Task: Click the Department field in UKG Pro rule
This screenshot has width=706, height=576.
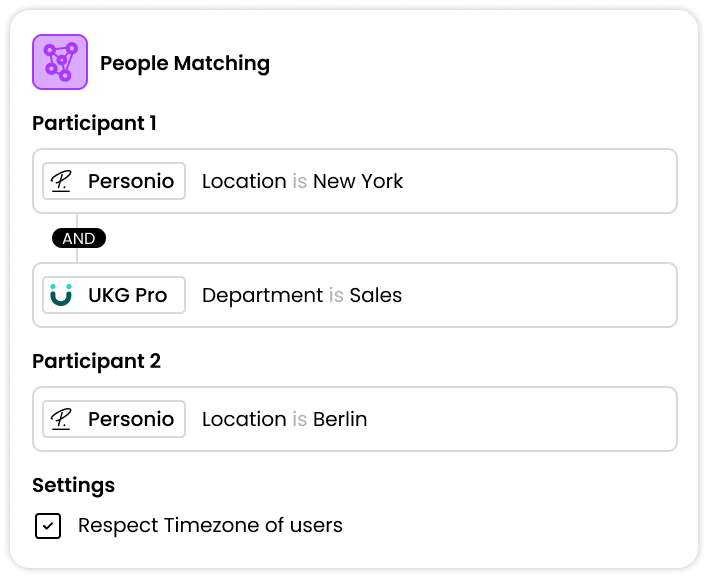Action: (x=262, y=295)
